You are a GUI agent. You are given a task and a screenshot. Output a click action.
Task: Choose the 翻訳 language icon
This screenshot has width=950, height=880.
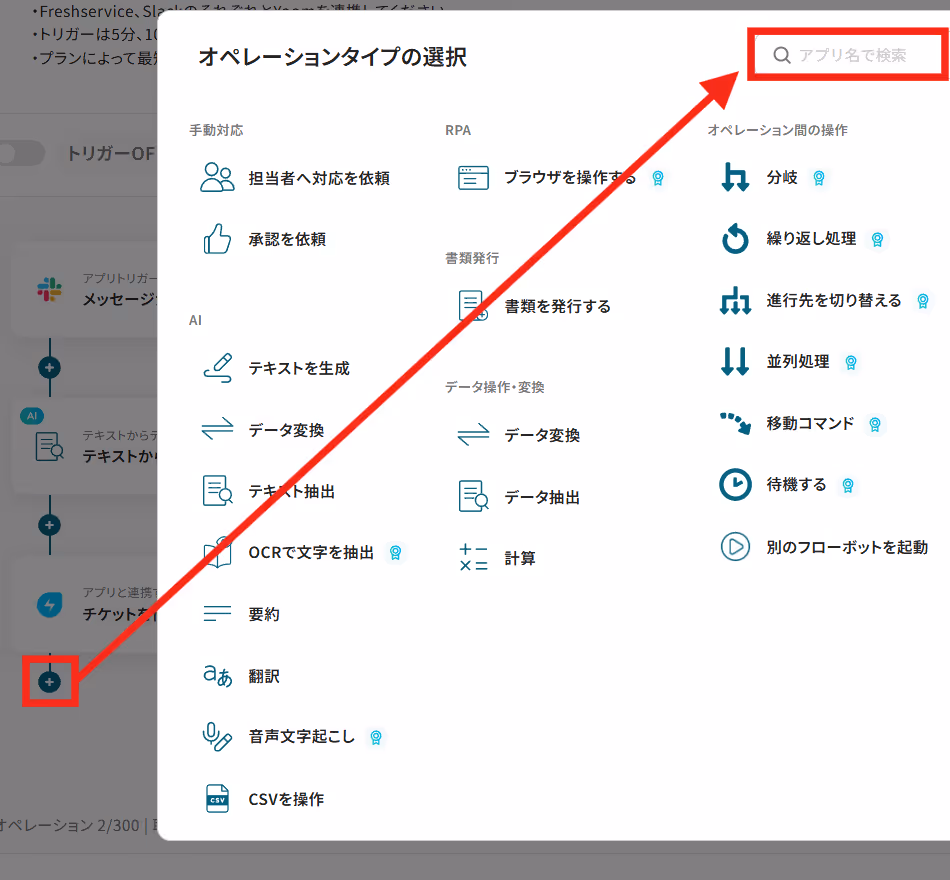tap(218, 675)
